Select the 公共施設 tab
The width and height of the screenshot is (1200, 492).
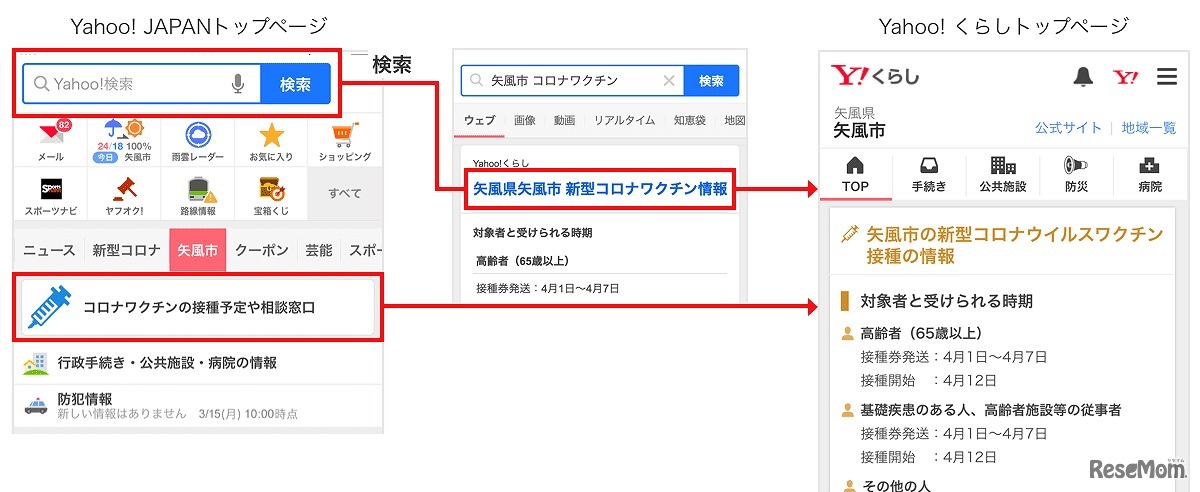coord(1002,175)
